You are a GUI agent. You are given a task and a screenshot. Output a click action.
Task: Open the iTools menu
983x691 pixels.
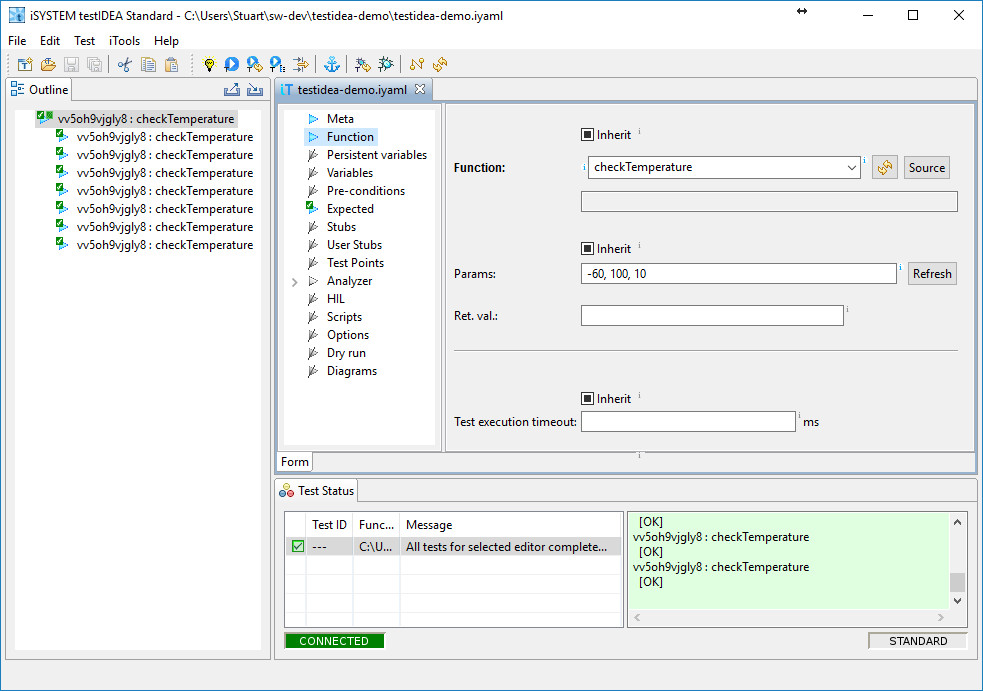click(x=124, y=41)
